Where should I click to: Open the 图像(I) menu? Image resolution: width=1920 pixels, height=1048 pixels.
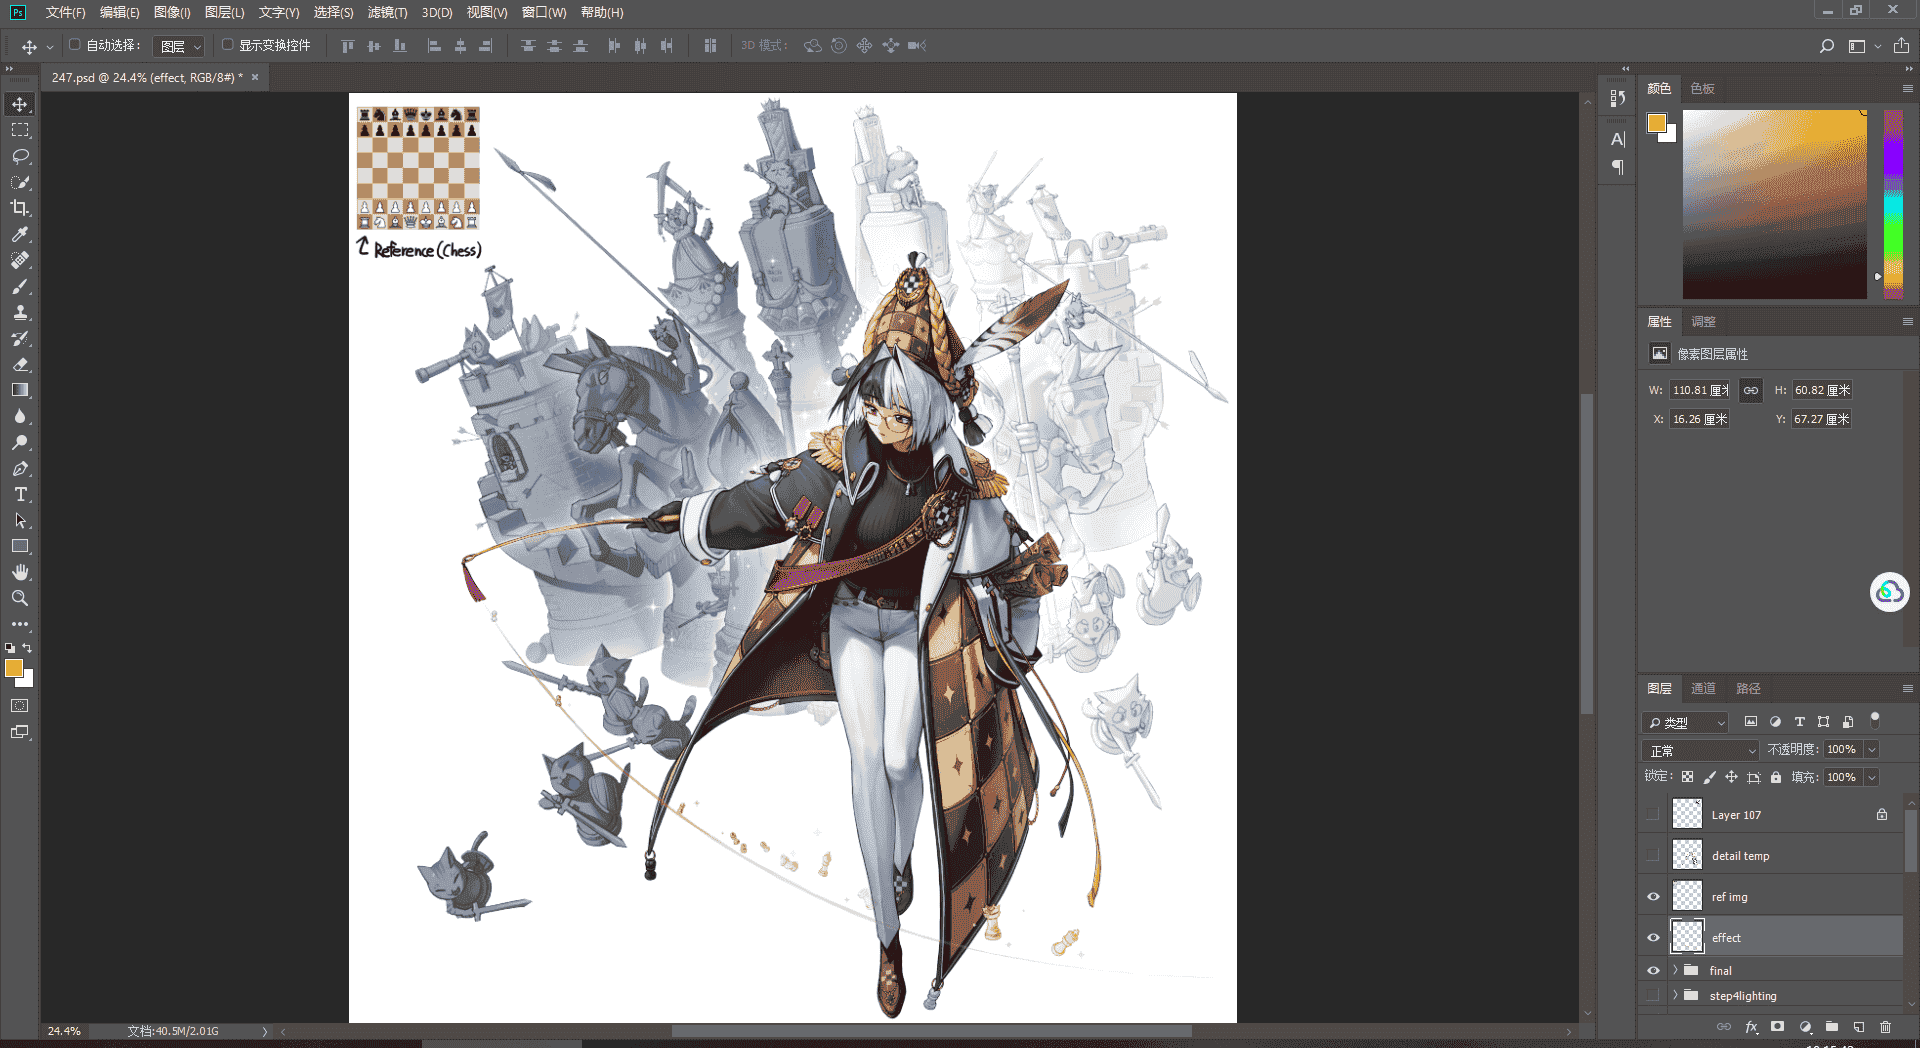pos(172,13)
